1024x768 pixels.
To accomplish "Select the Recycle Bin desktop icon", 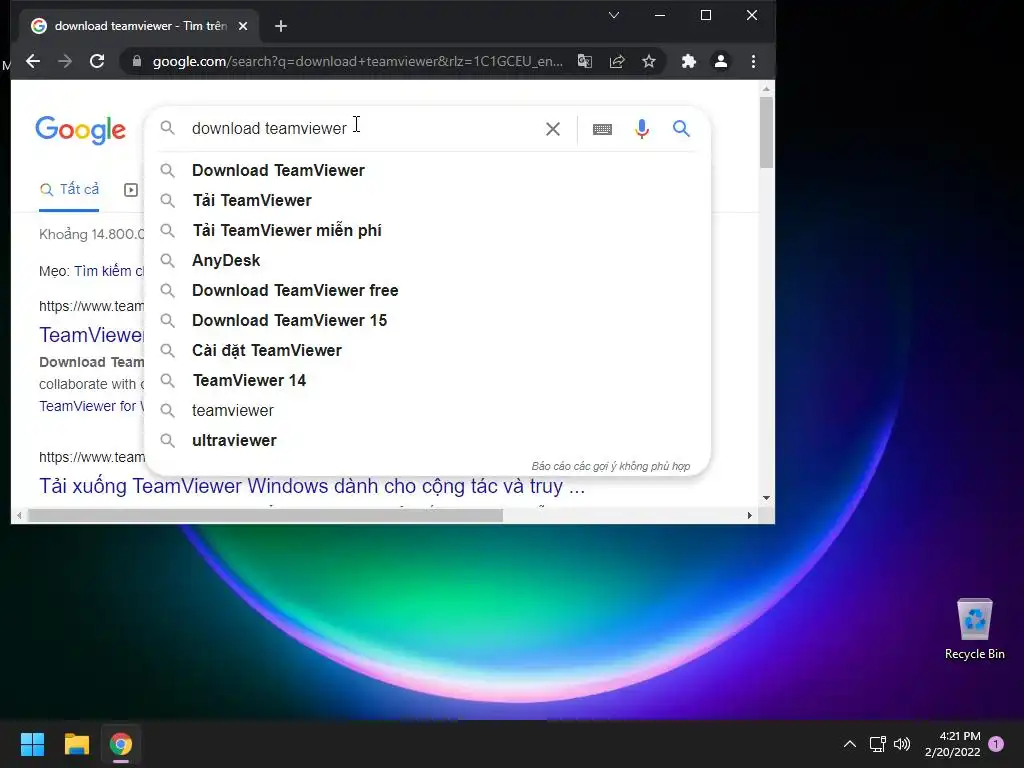I will point(974,629).
